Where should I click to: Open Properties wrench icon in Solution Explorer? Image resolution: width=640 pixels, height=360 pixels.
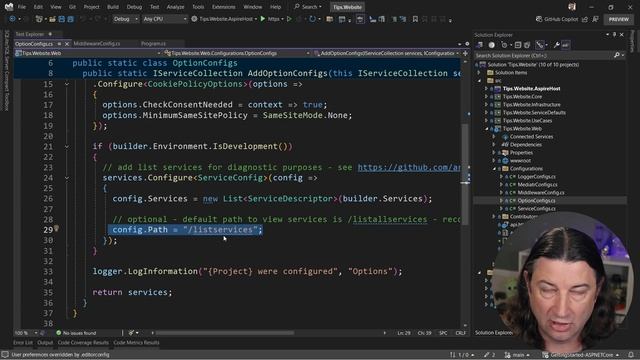click(x=556, y=45)
